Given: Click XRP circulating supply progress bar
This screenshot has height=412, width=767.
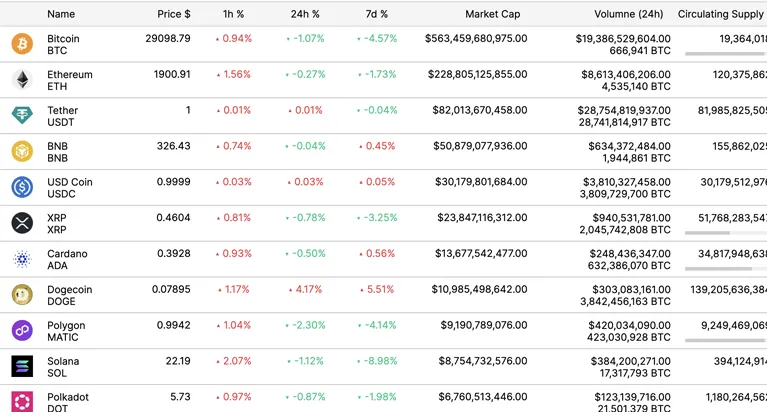Looking at the screenshot, I should pyautogui.click(x=726, y=233).
